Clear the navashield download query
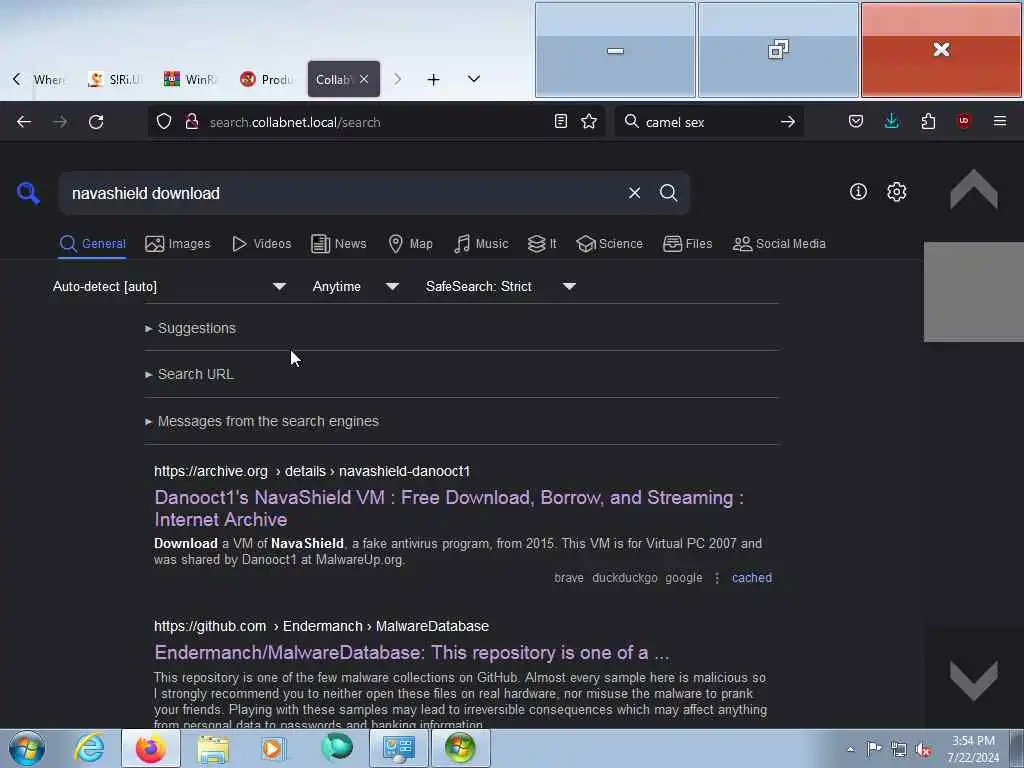Image resolution: width=1024 pixels, height=768 pixels. pos(634,193)
